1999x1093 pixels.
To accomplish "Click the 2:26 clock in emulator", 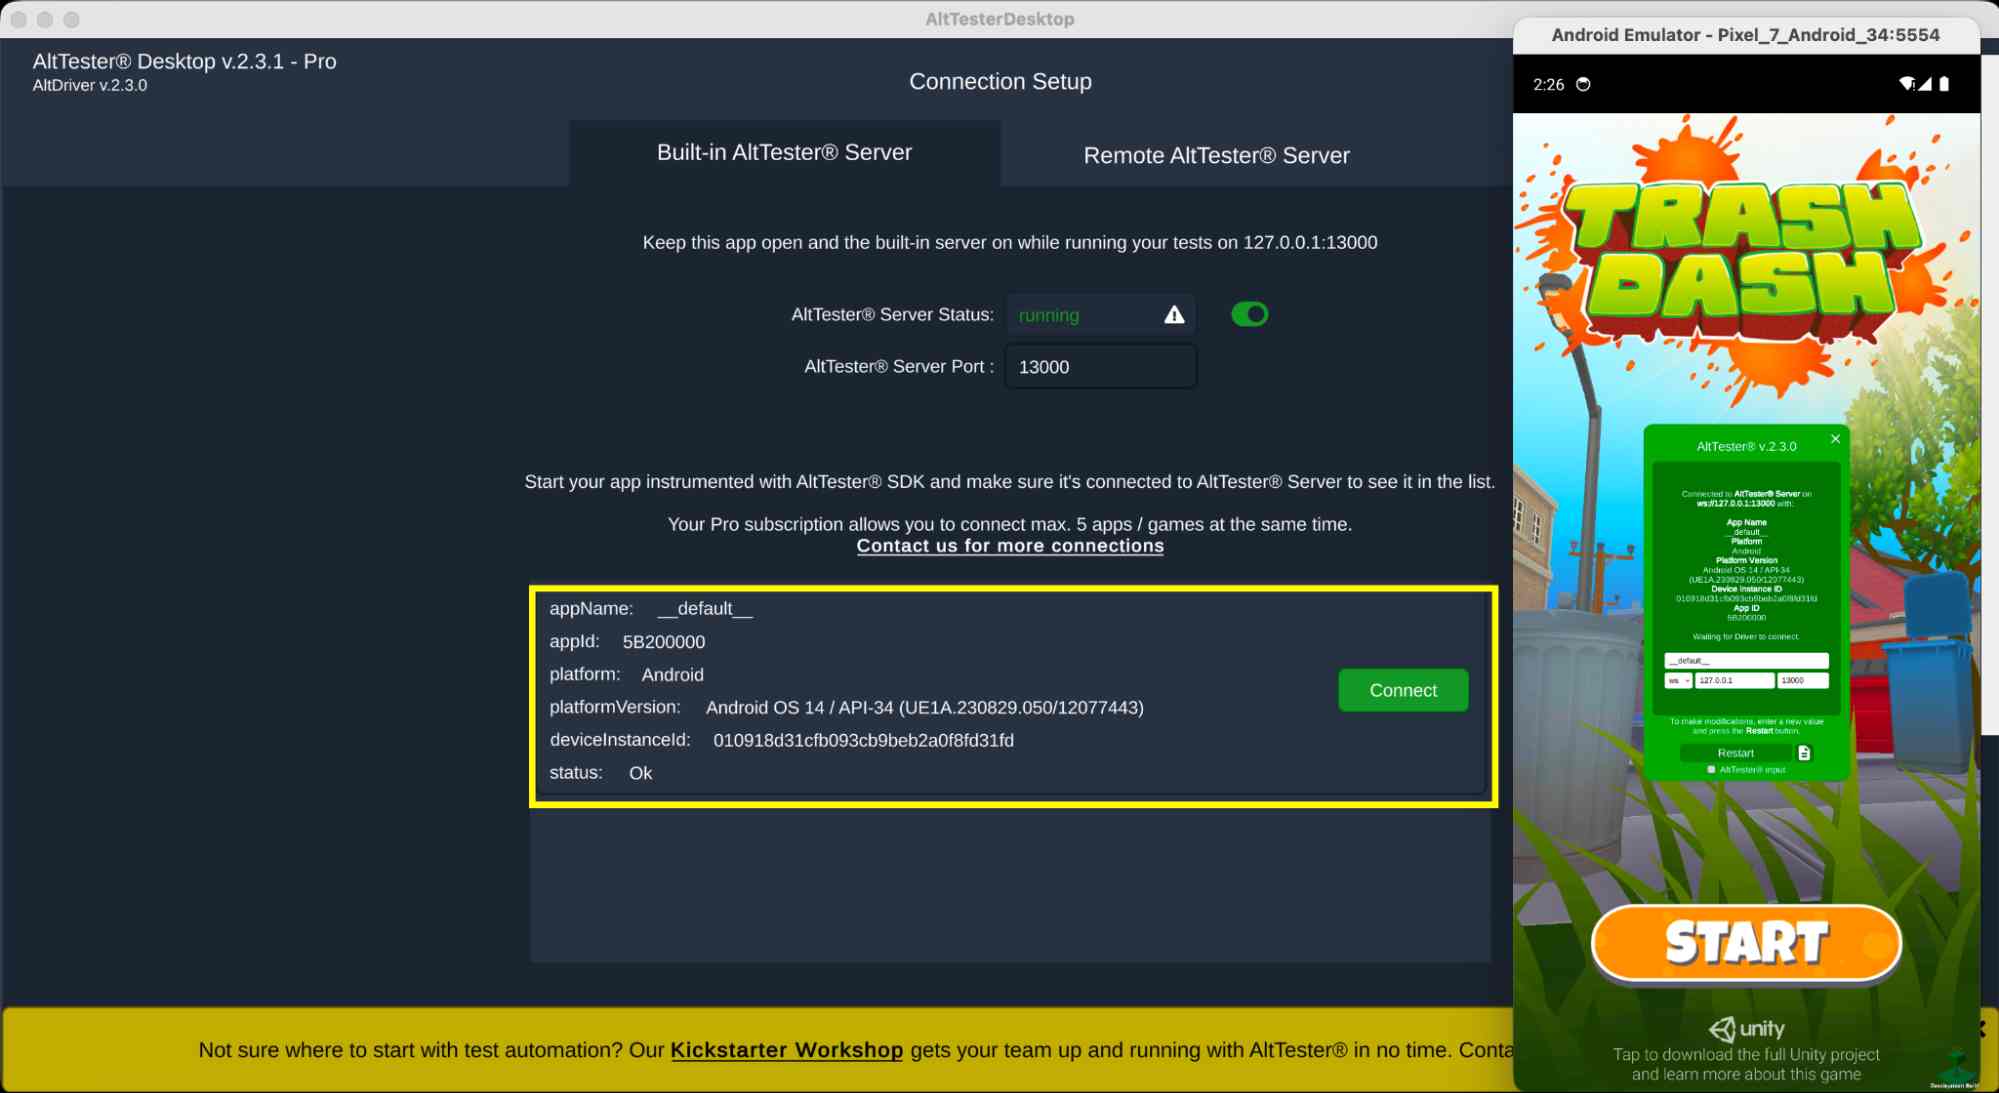I will [x=1548, y=84].
